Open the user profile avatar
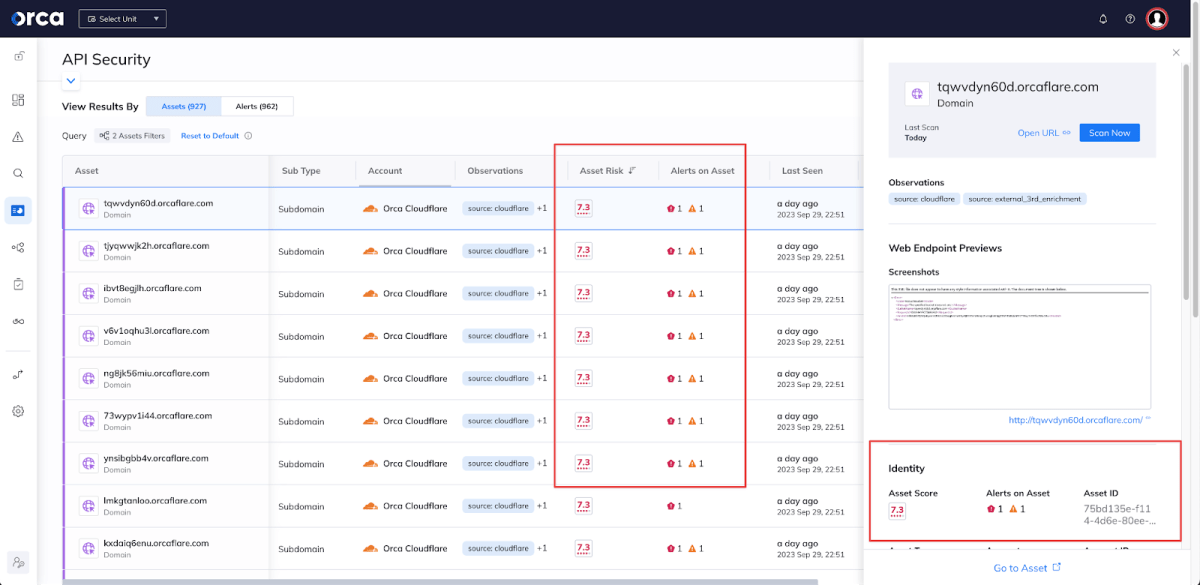The image size is (1200, 585). pos(1157,19)
